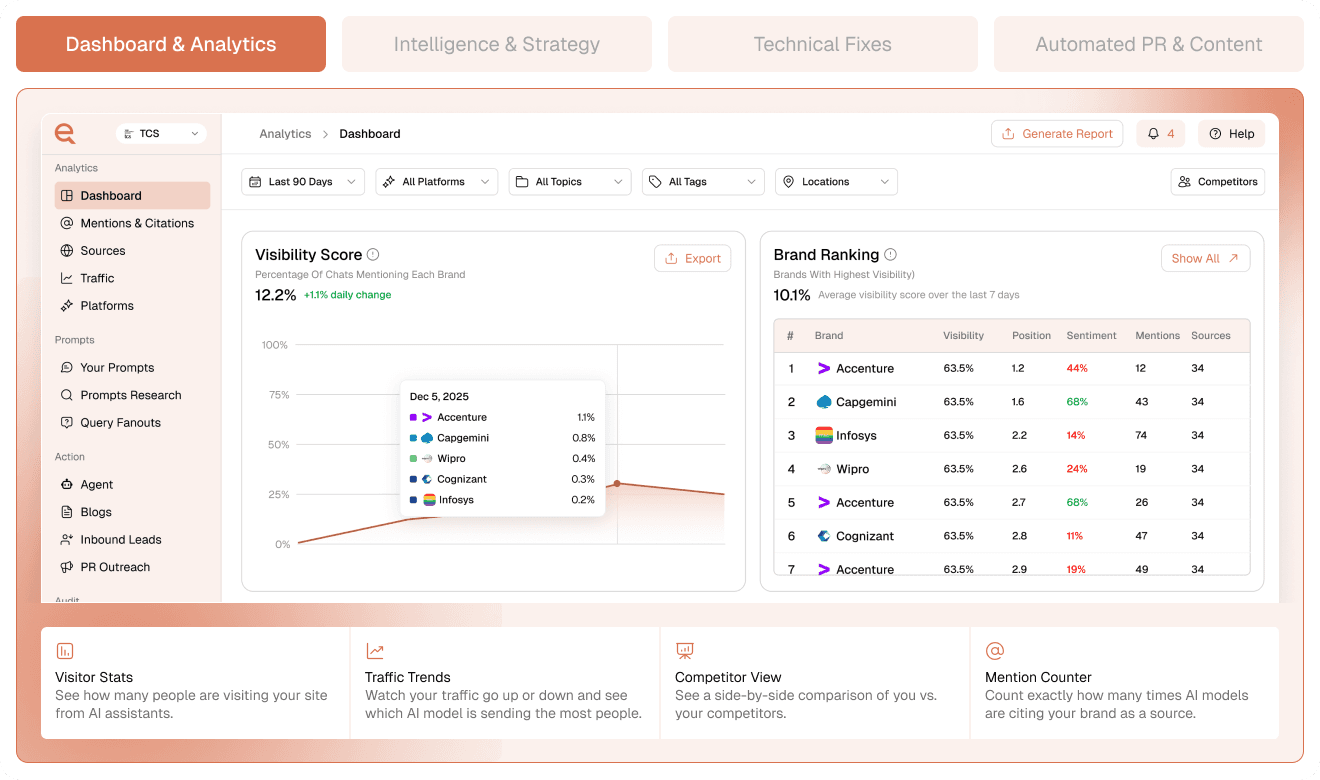The width and height of the screenshot is (1320, 780).
Task: Click the Position column header
Action: [x=1031, y=336]
